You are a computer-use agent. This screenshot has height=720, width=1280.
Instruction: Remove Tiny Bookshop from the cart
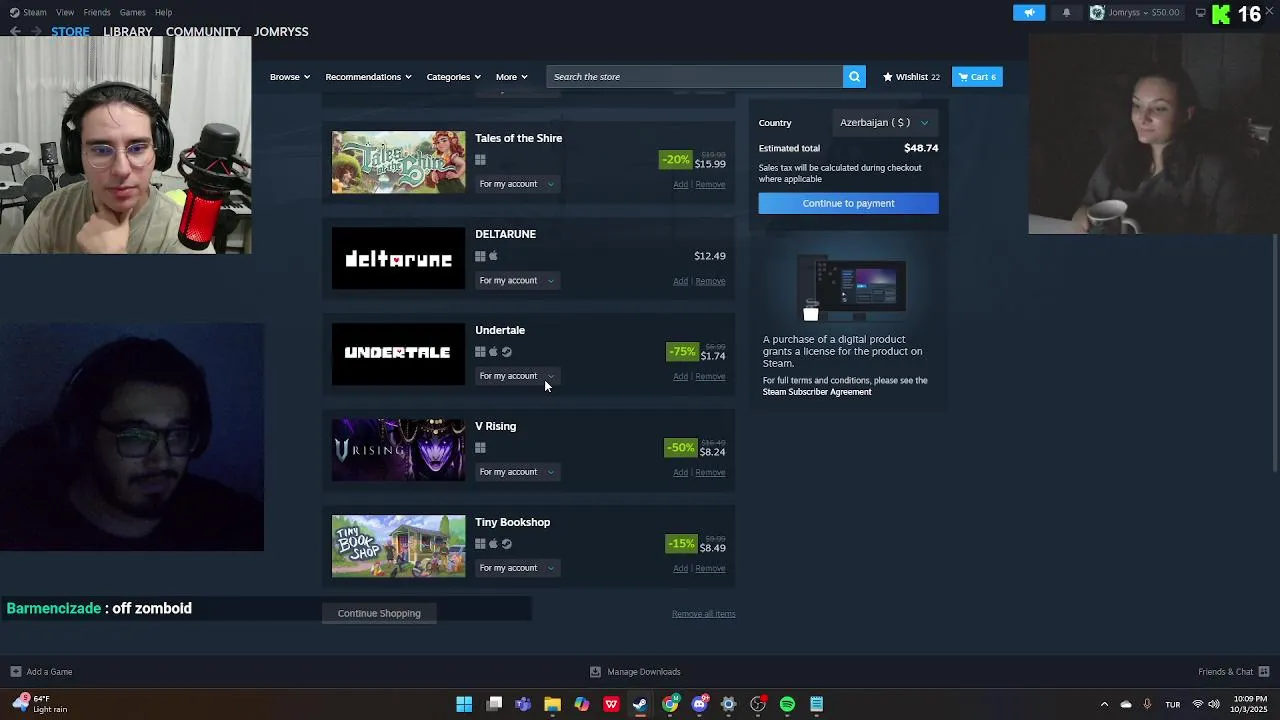710,569
